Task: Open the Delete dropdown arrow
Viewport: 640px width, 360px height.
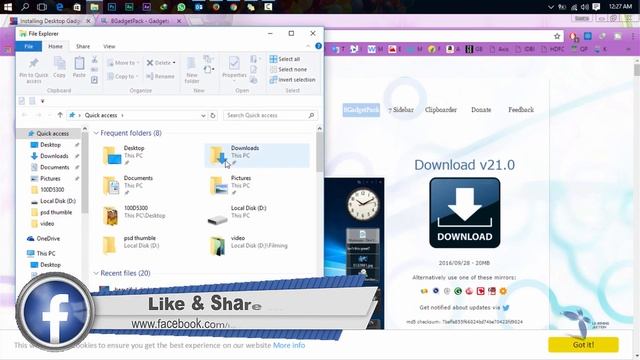Action: click(x=174, y=63)
